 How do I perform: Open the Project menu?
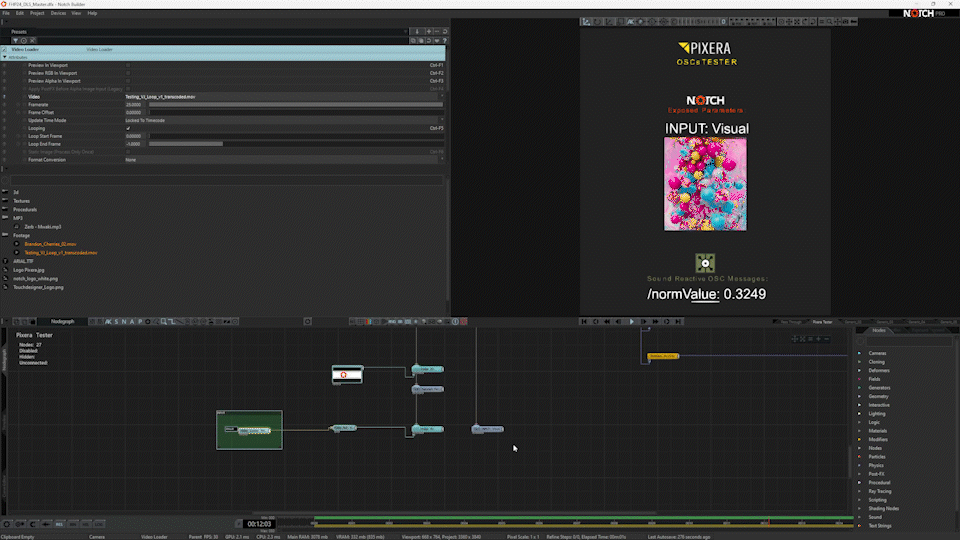coord(37,13)
